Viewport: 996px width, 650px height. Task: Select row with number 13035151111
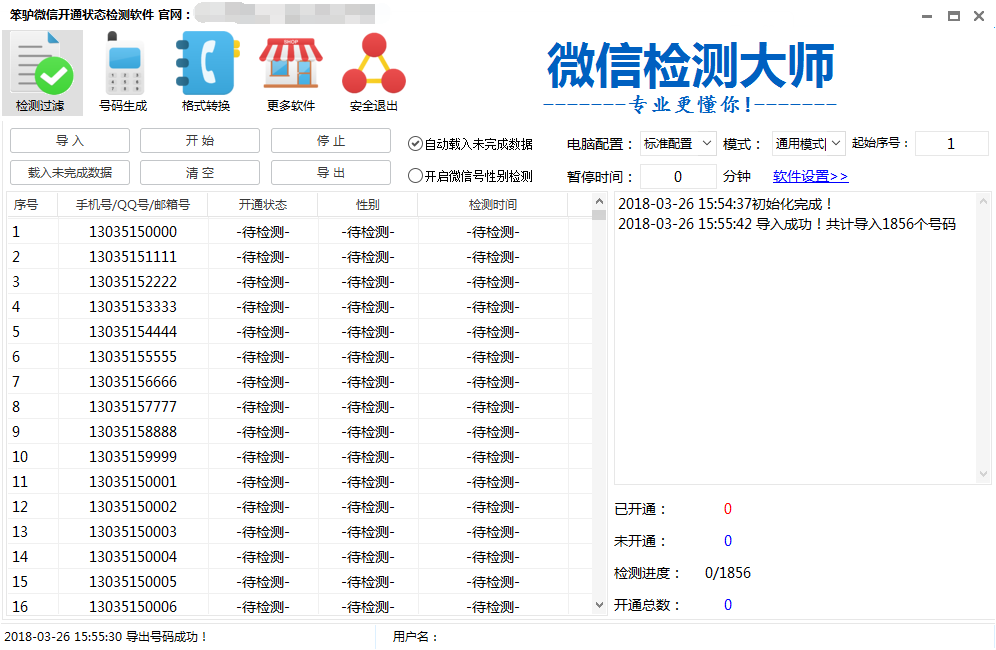coord(300,257)
